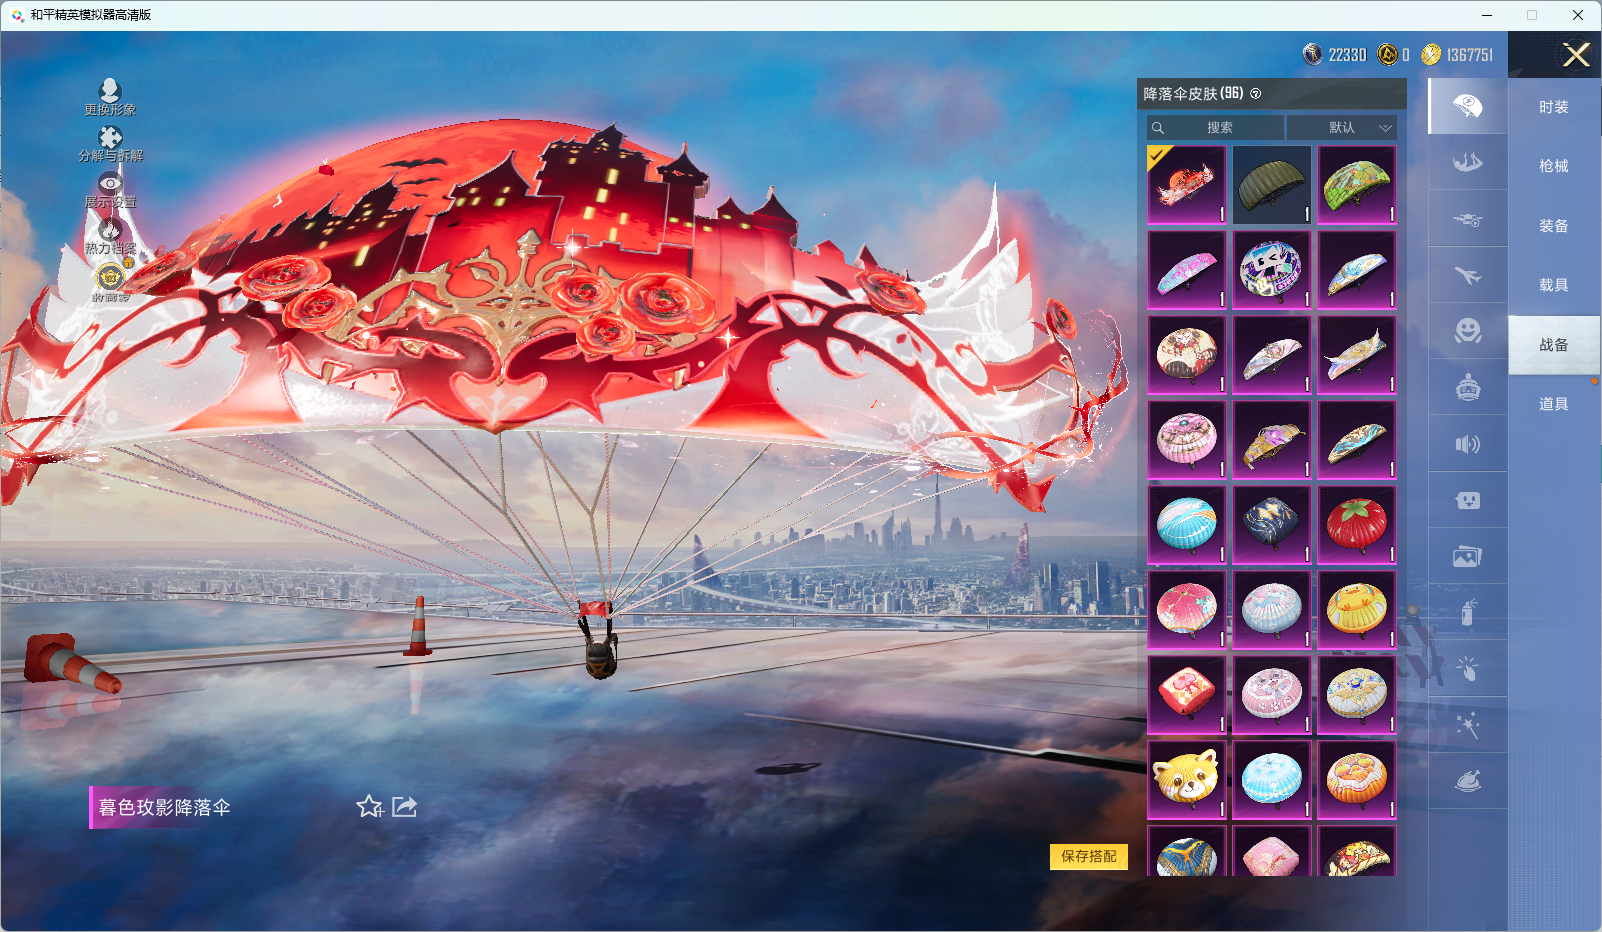Screen dimensions: 1602x932
Task: Expand the 默认 sort dropdown
Action: pyautogui.click(x=1341, y=128)
